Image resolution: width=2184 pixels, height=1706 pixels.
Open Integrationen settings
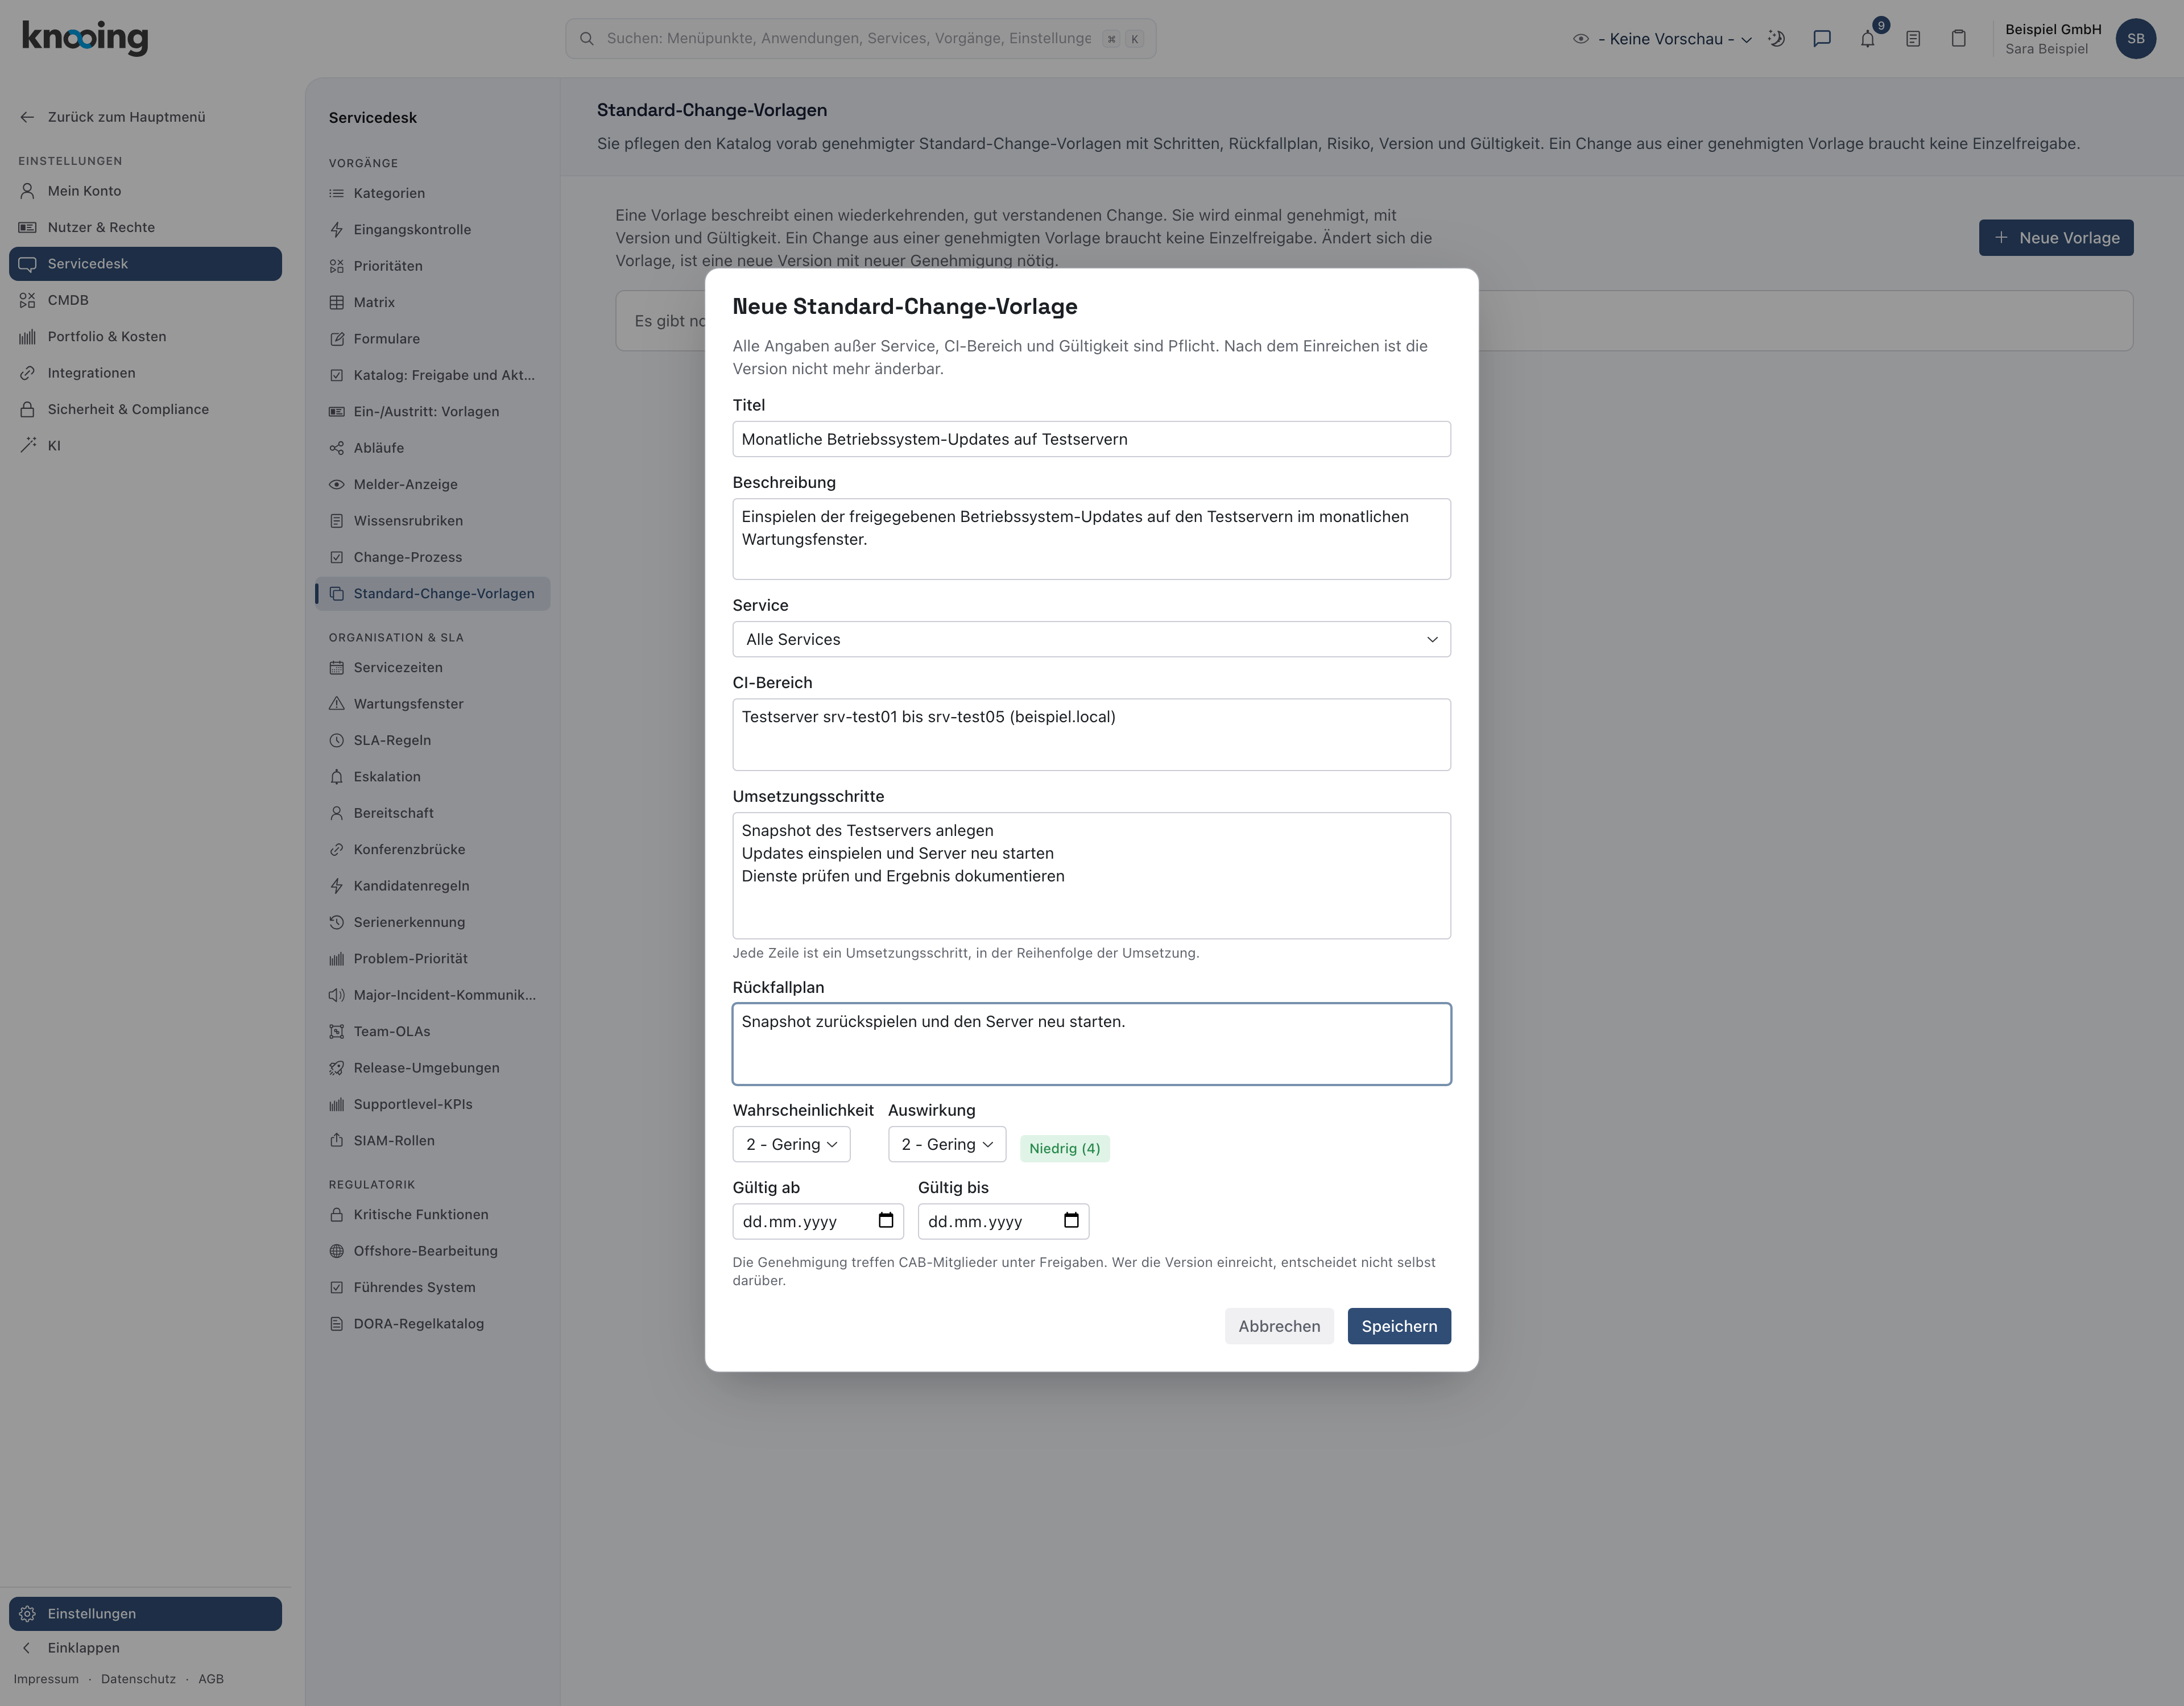(x=145, y=373)
